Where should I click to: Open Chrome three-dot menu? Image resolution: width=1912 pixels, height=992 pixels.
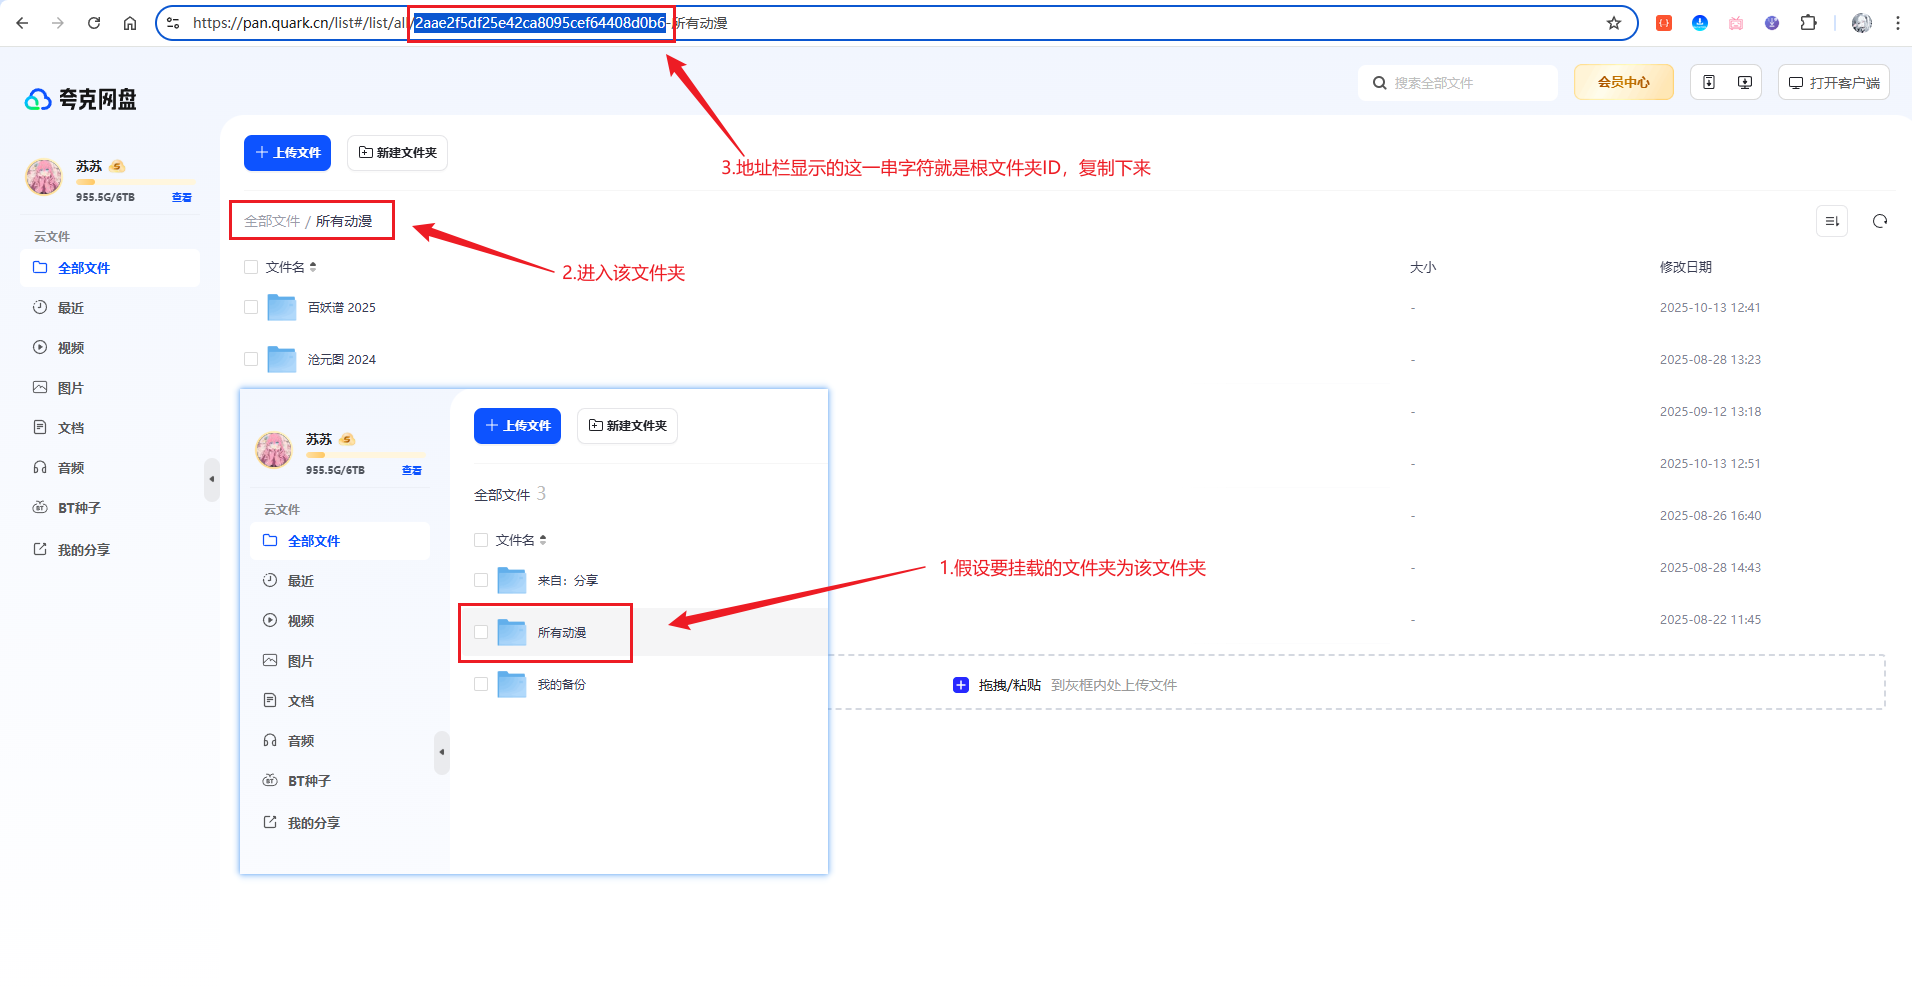(1897, 23)
